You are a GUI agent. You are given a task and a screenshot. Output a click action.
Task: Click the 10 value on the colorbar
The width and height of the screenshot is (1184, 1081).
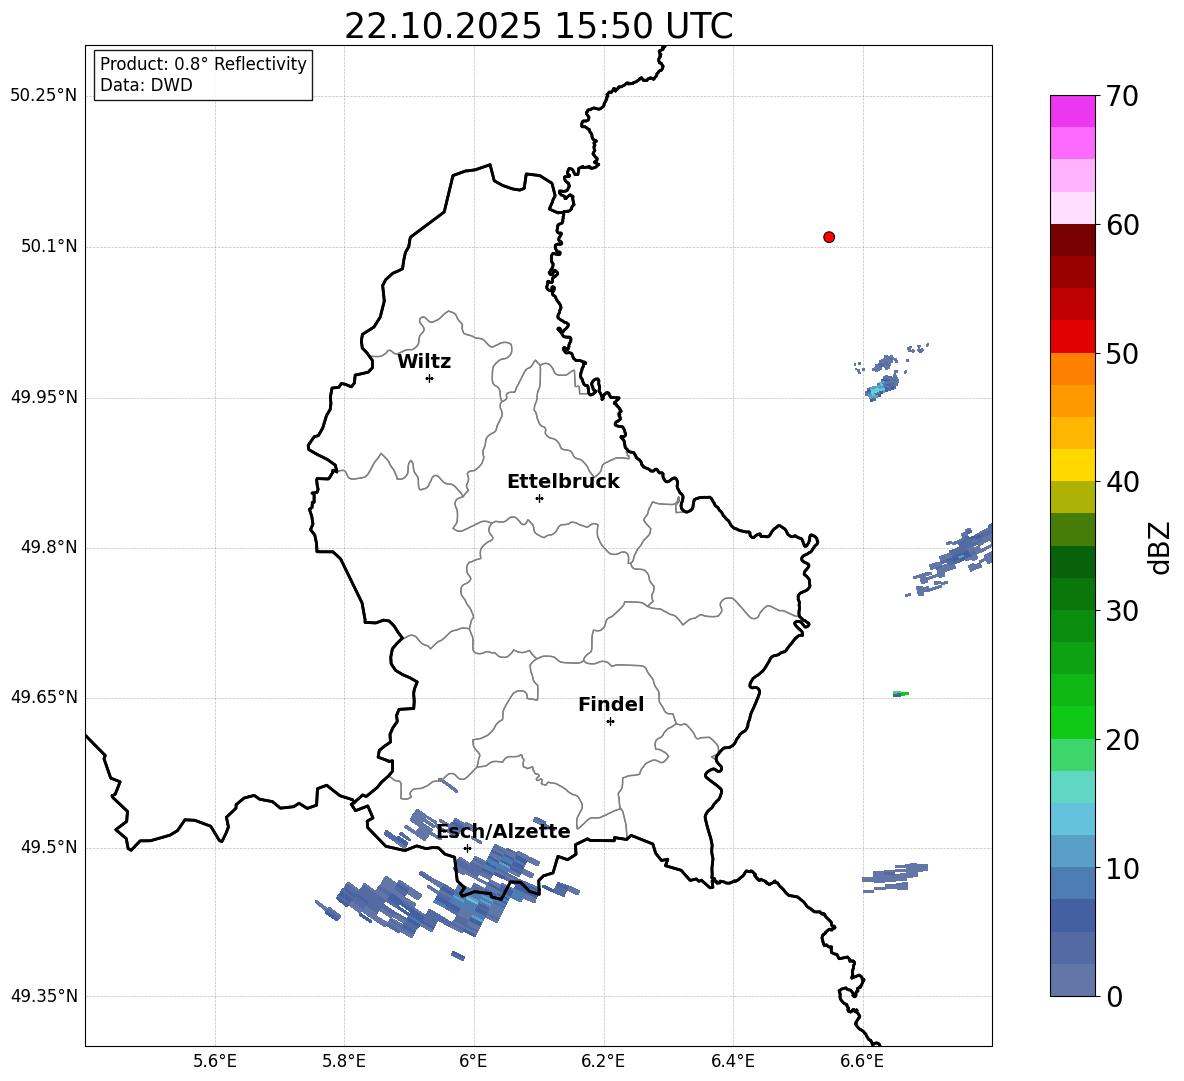click(x=1122, y=869)
